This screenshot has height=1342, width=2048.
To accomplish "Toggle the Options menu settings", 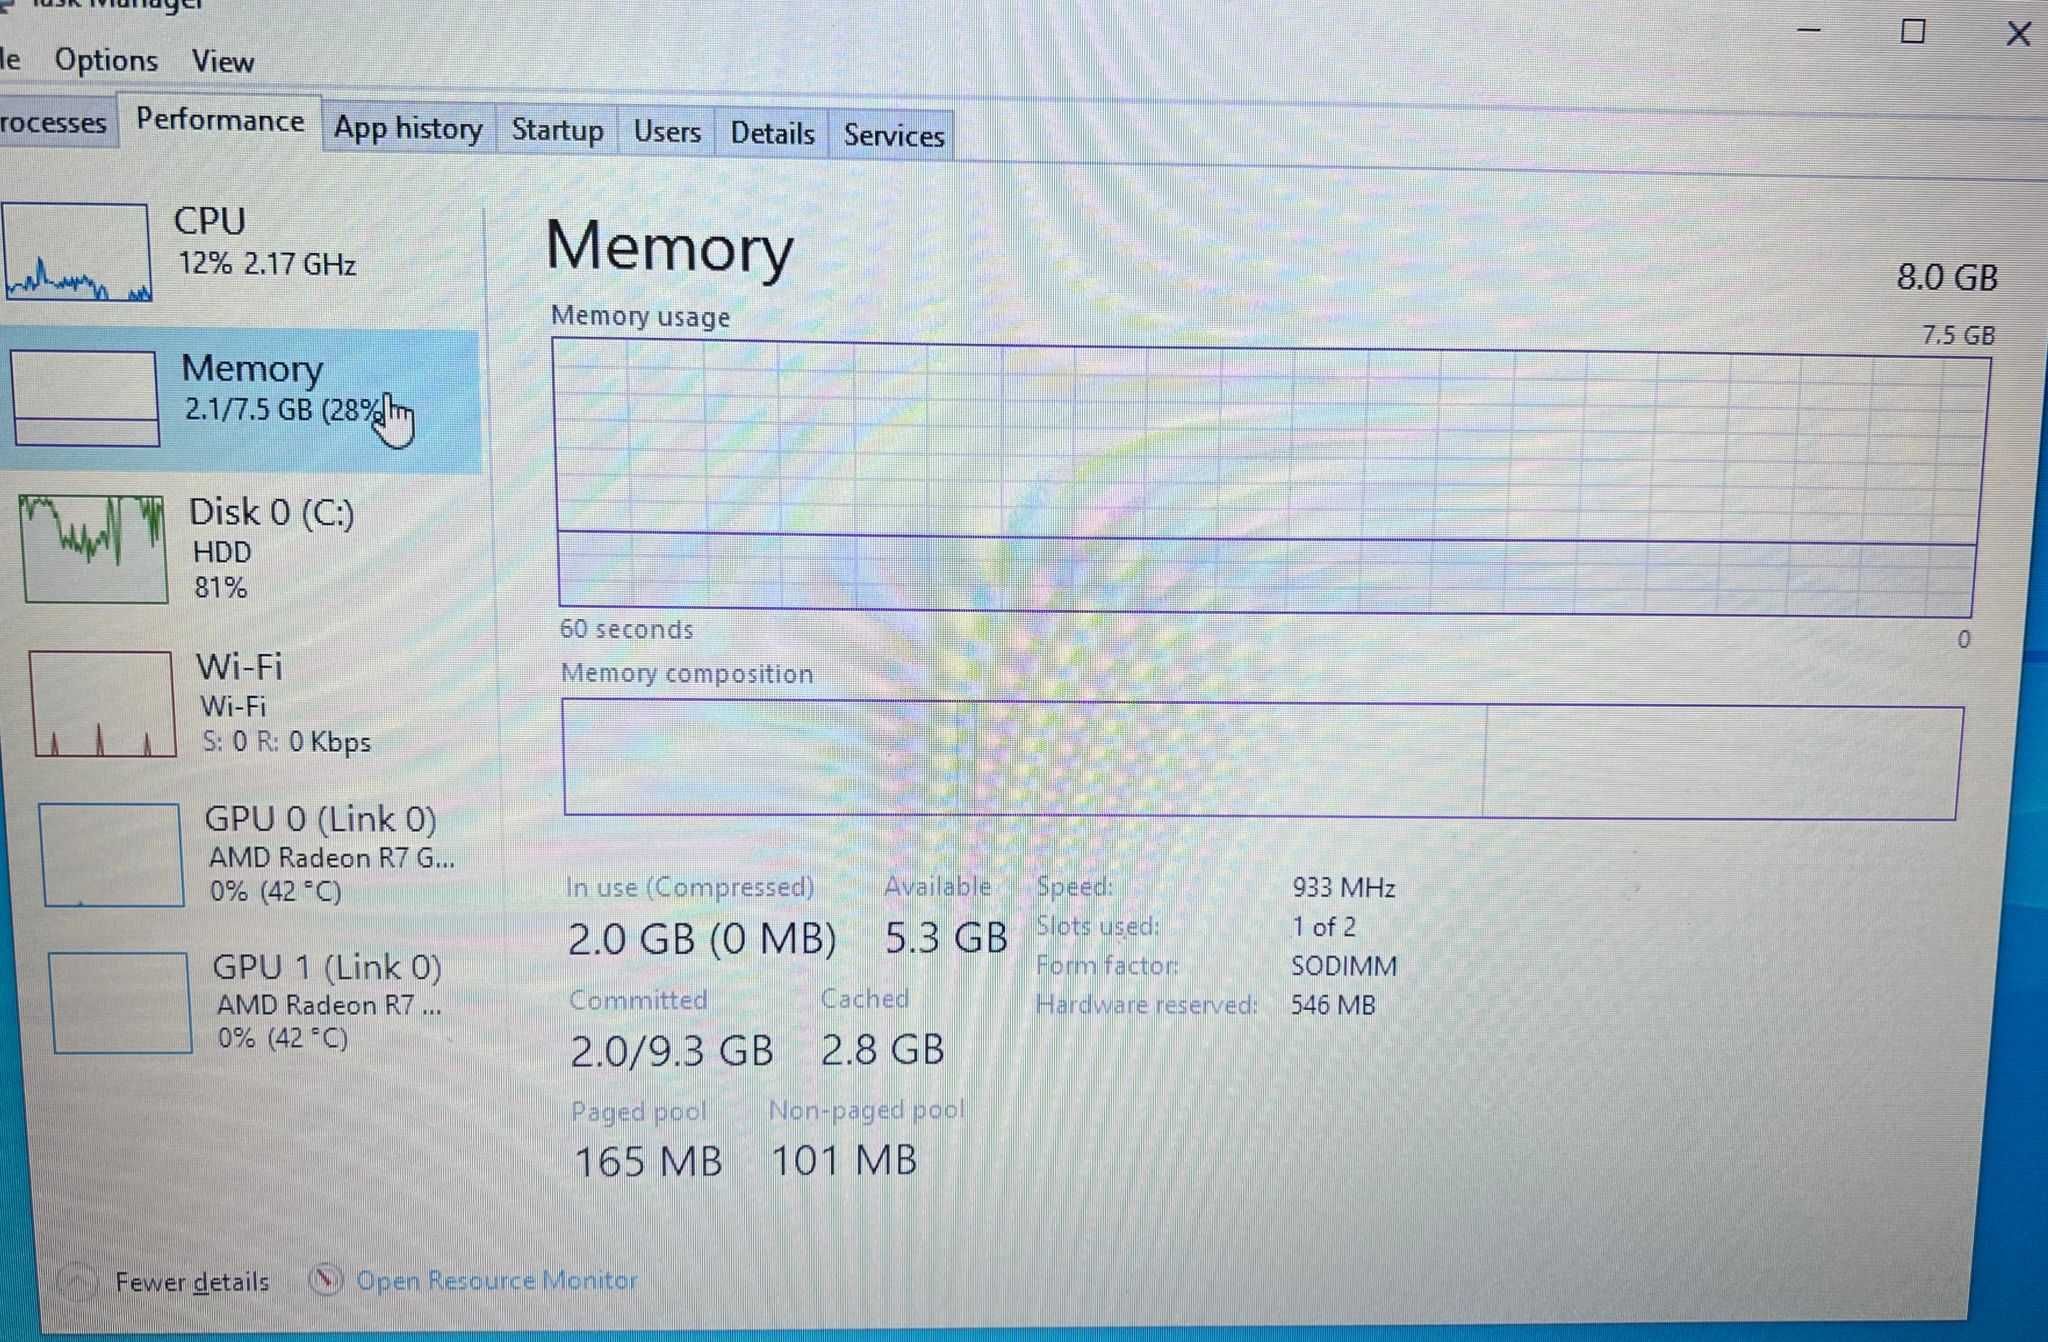I will [102, 60].
